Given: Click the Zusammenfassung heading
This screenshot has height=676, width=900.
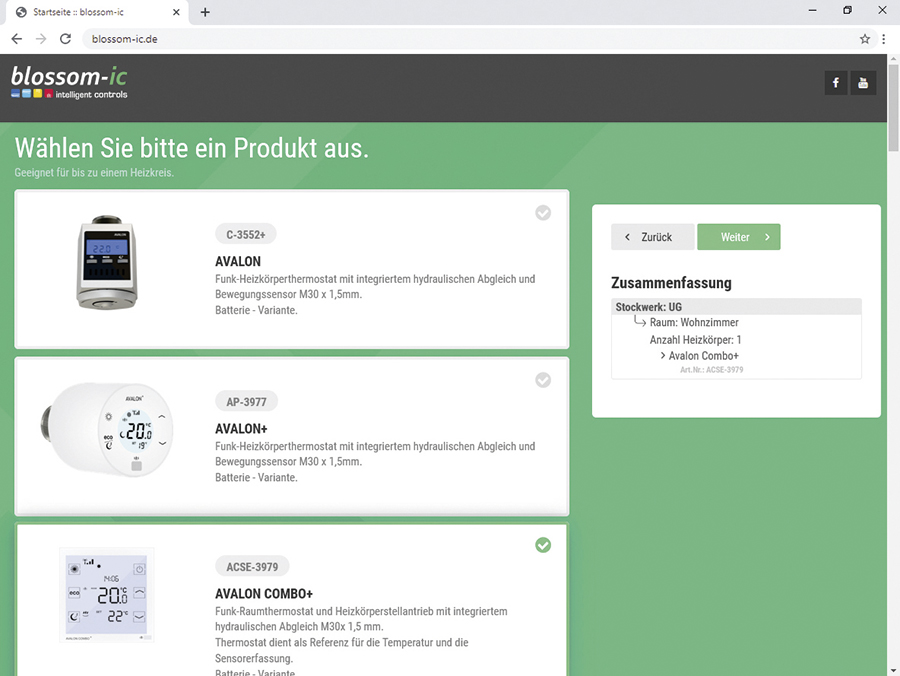Looking at the screenshot, I should tap(671, 283).
